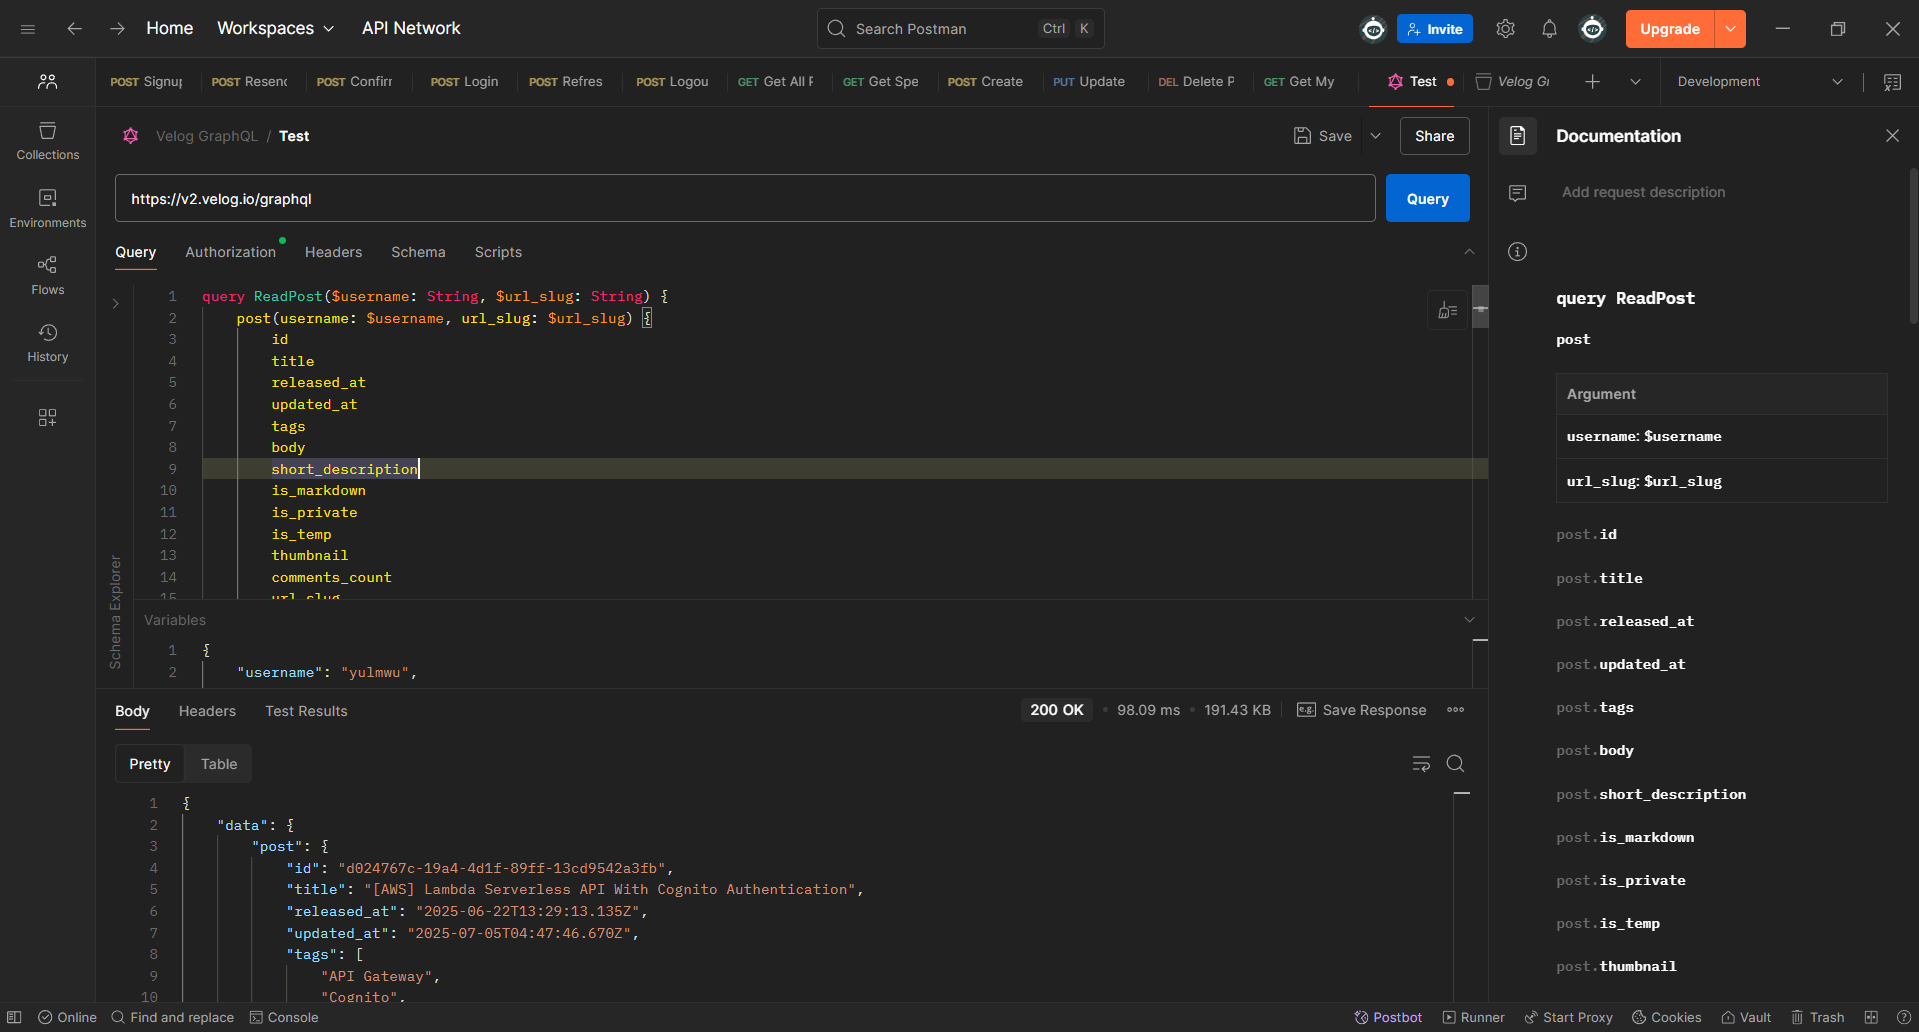Open the Workspaces dropdown
The width and height of the screenshot is (1919, 1032).
(275, 29)
